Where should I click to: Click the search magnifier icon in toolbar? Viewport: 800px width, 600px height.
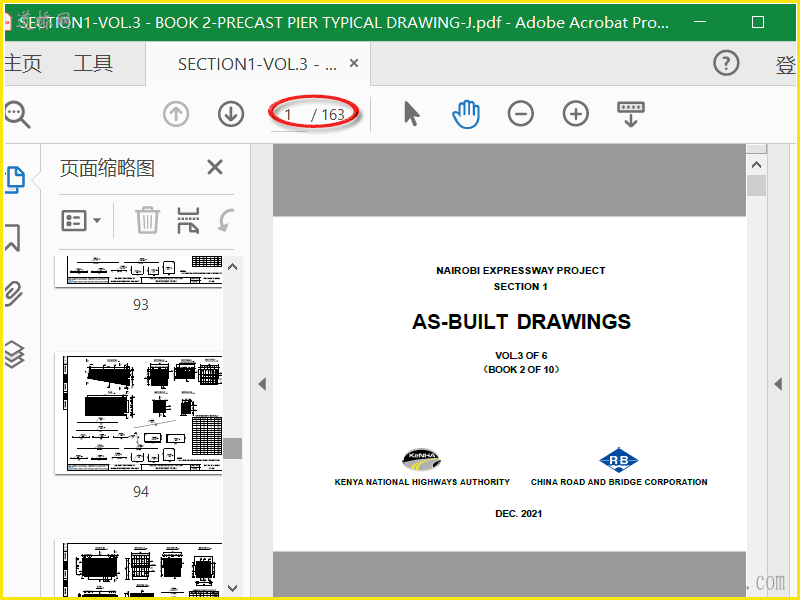17,114
